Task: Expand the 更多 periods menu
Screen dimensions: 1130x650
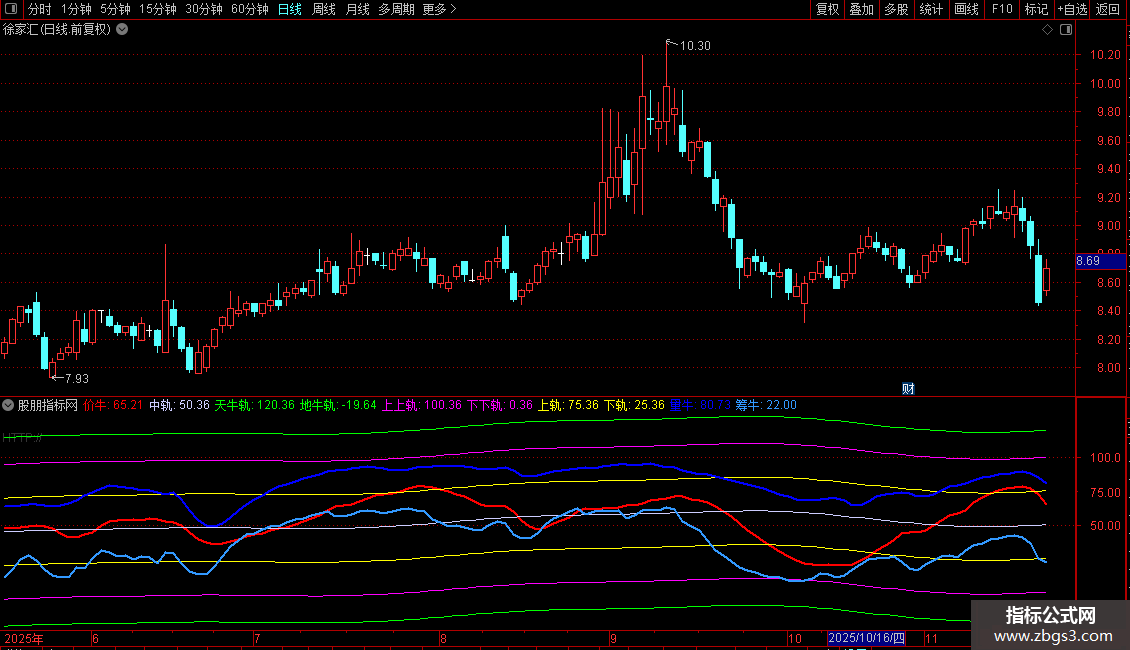Action: [439, 10]
